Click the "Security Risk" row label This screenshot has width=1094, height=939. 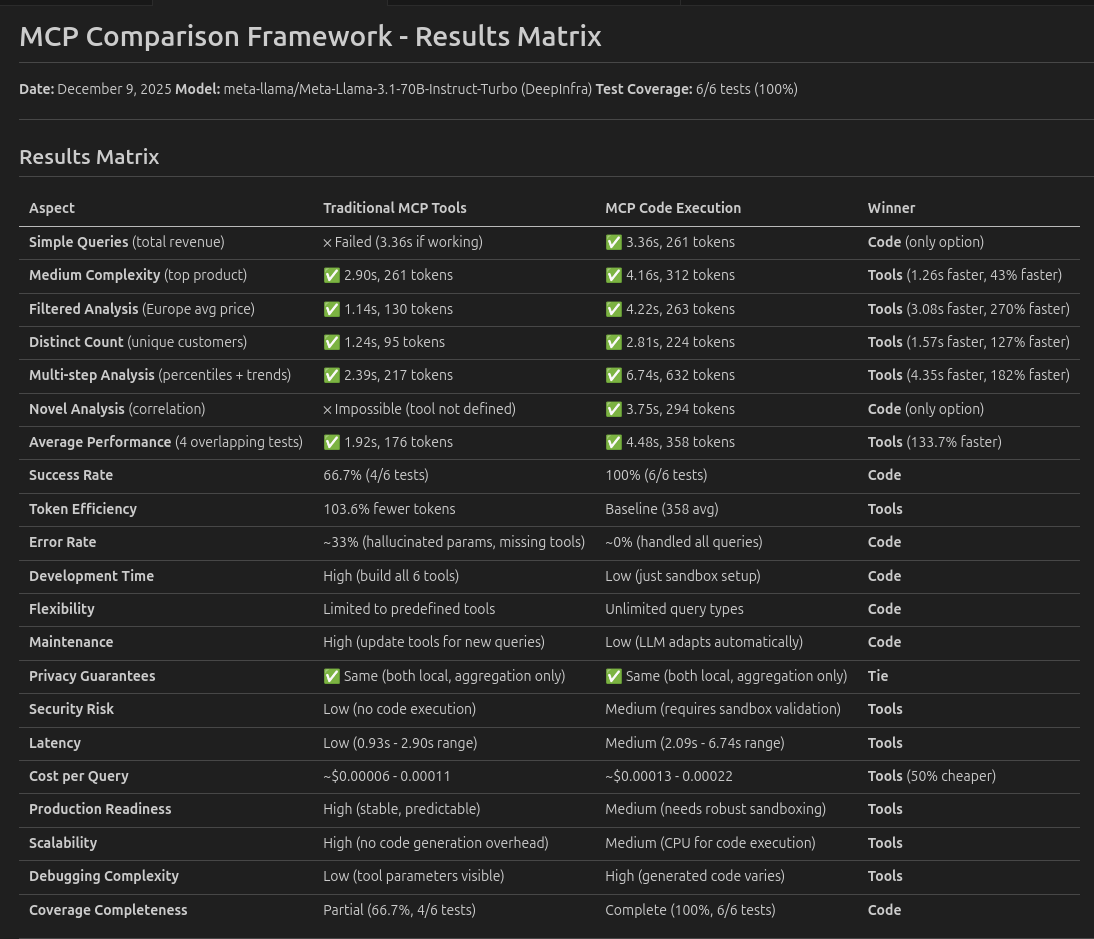pos(71,709)
